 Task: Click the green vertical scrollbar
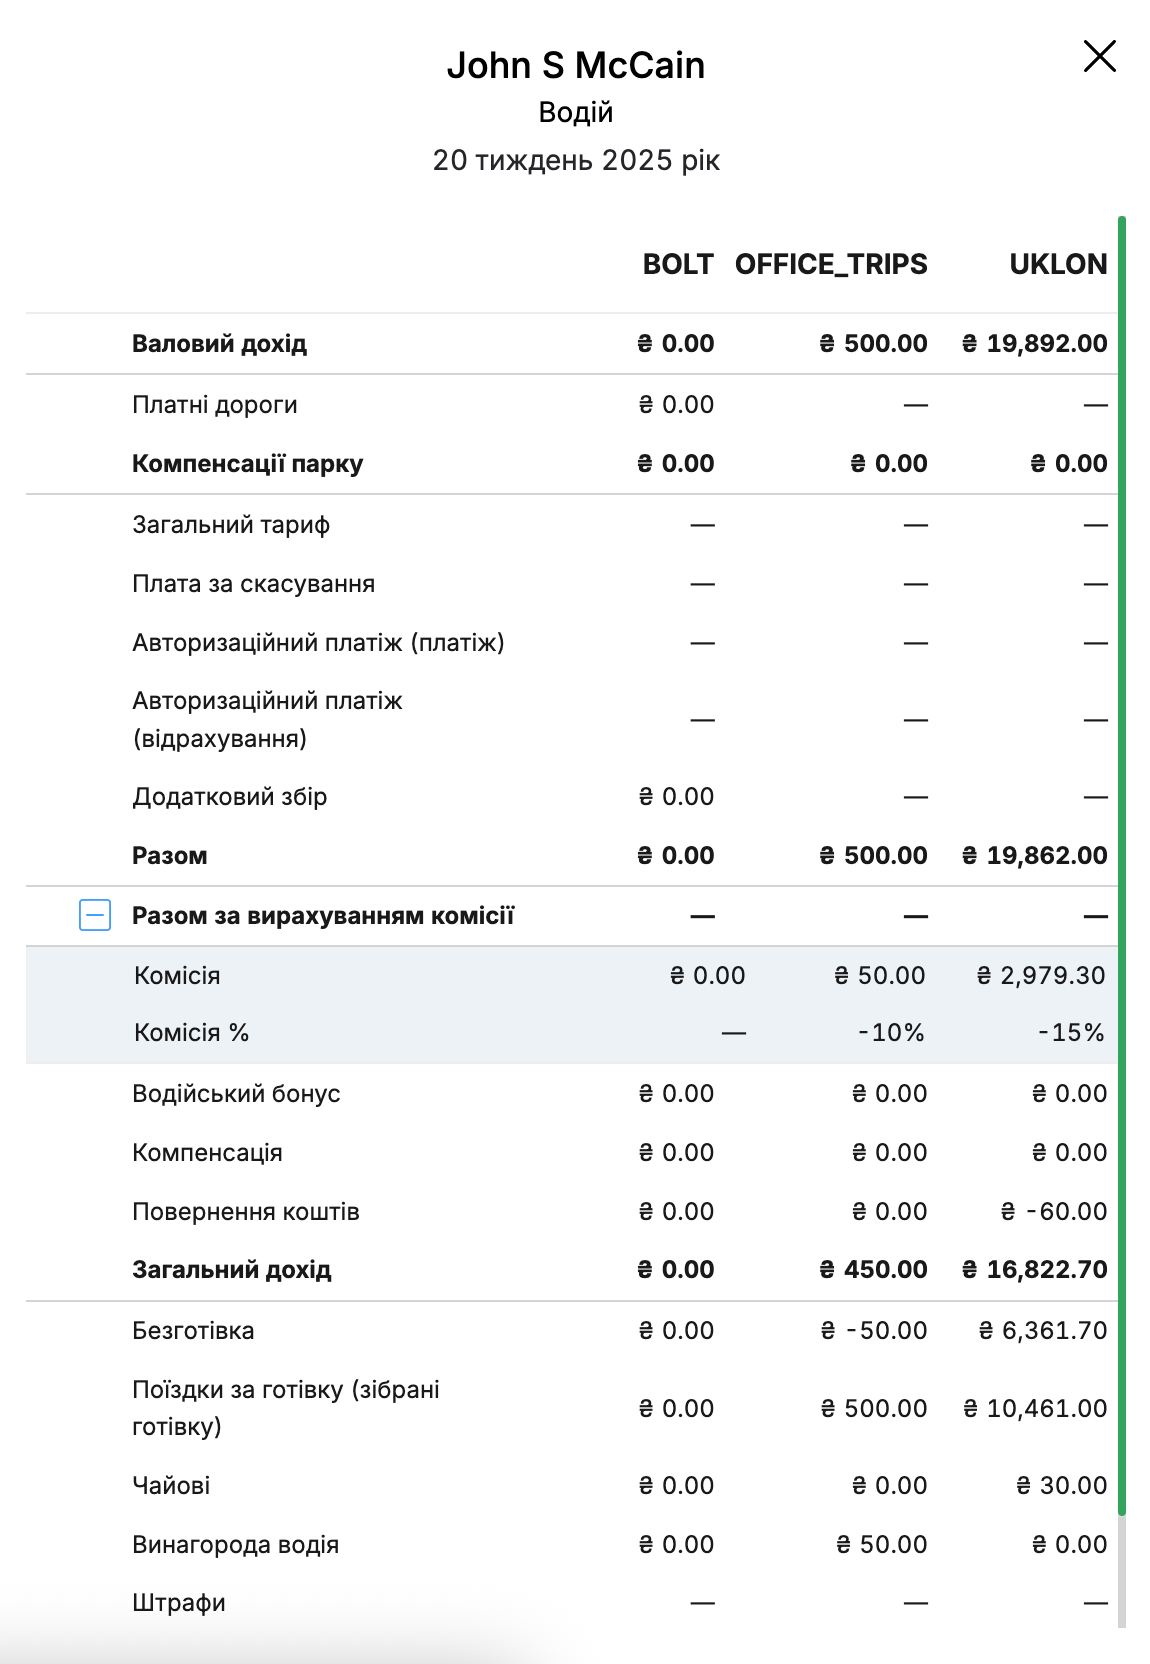[x=1122, y=865]
